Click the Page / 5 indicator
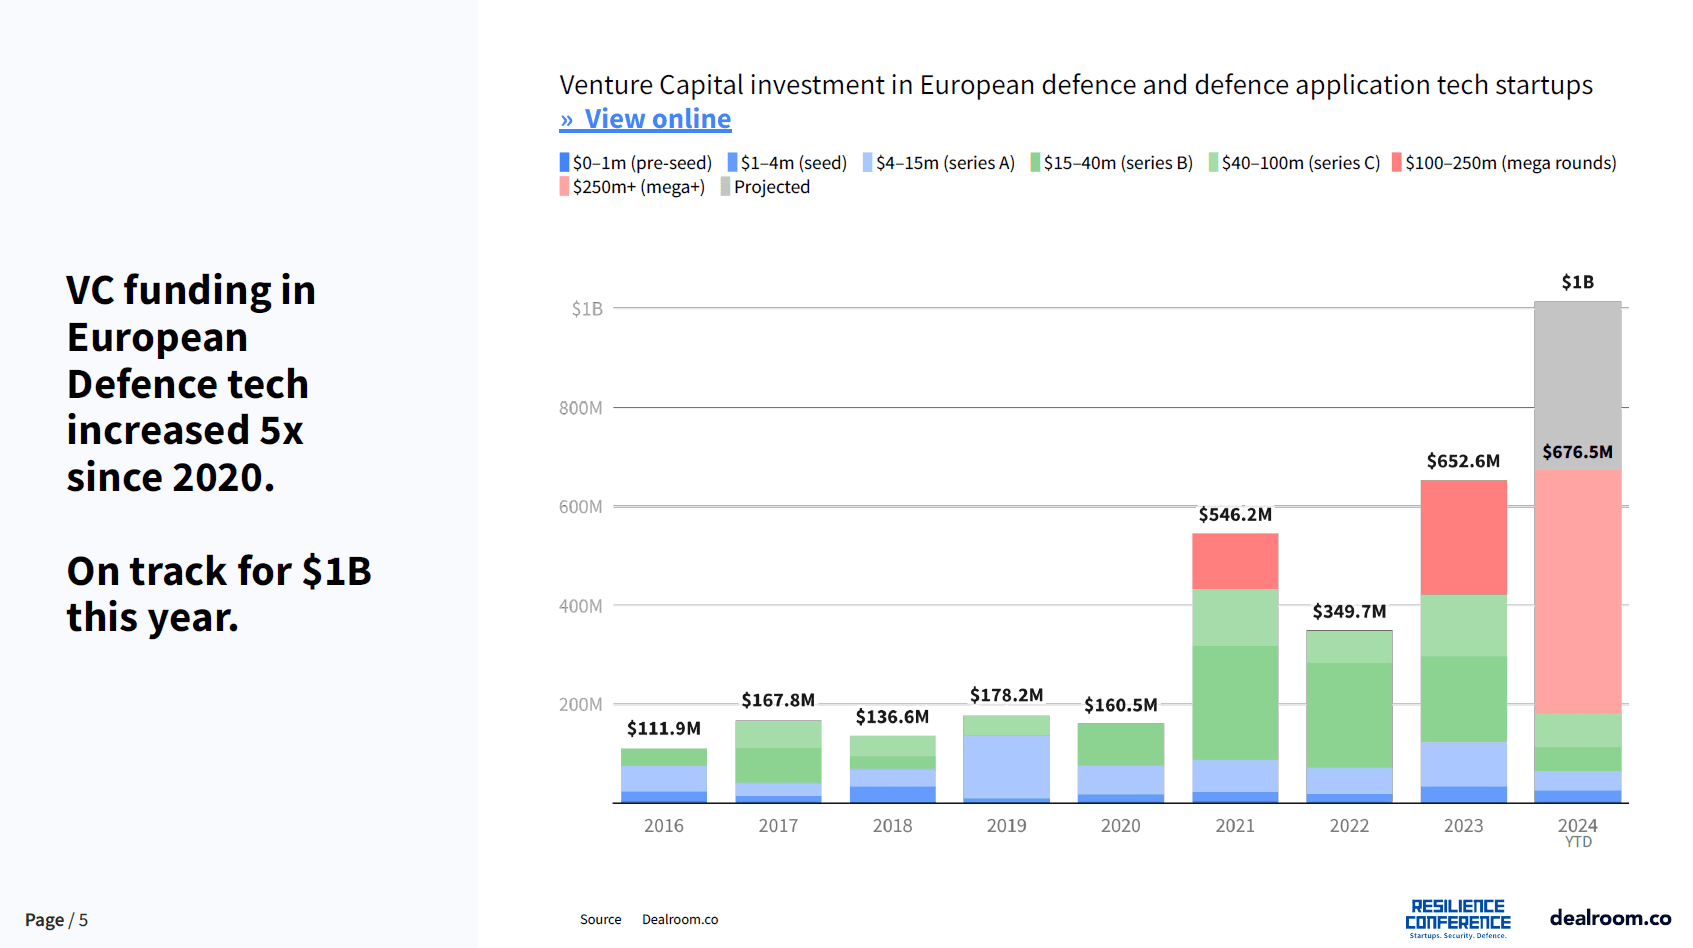 coord(56,920)
